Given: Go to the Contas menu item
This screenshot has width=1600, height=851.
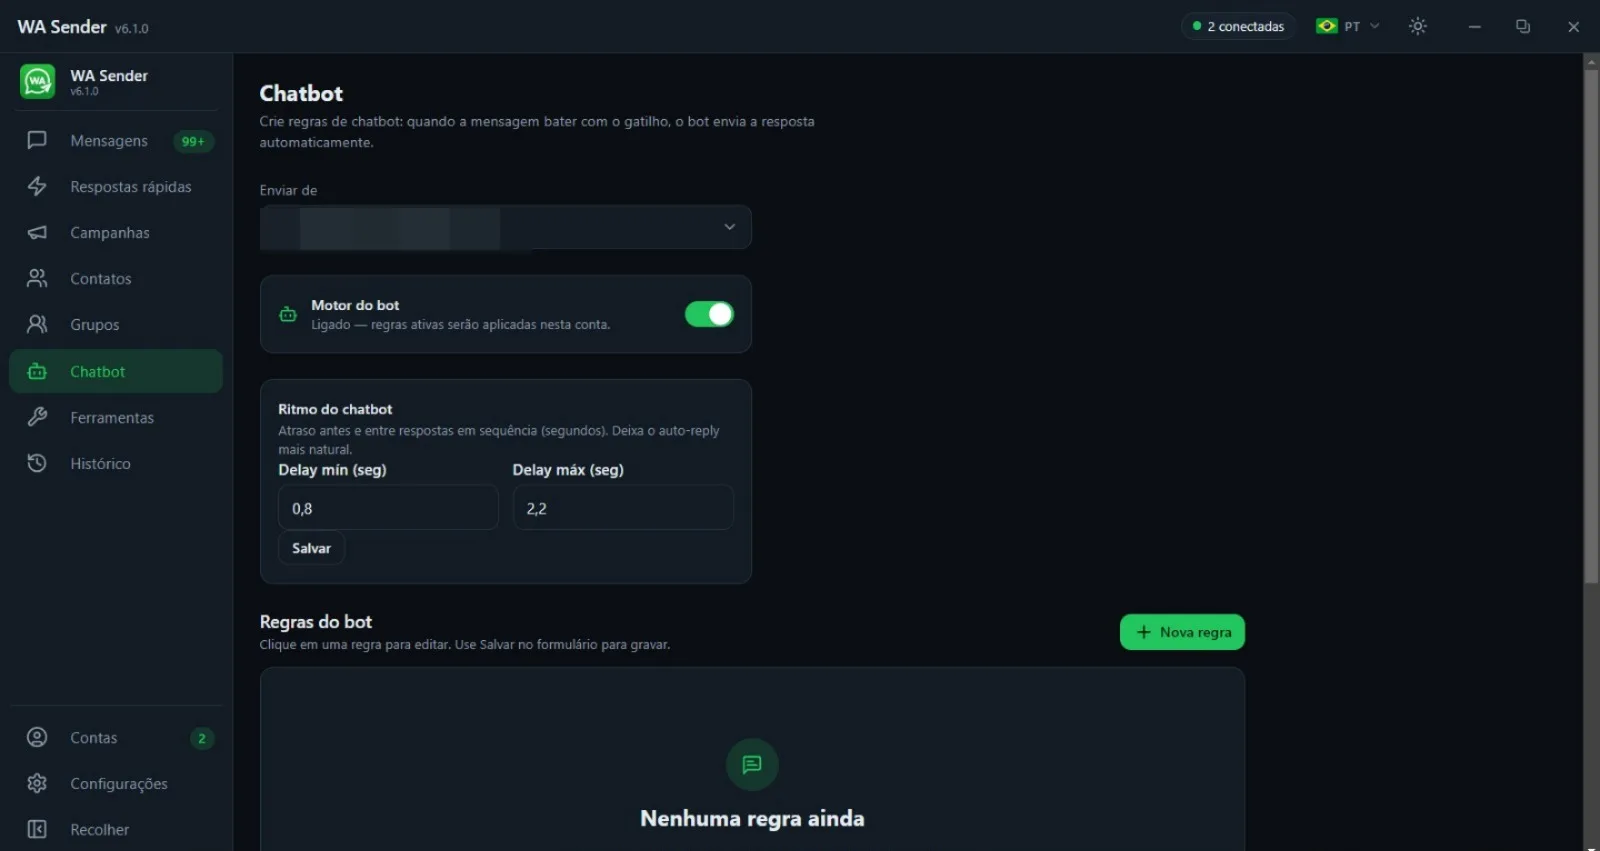Looking at the screenshot, I should 116,737.
